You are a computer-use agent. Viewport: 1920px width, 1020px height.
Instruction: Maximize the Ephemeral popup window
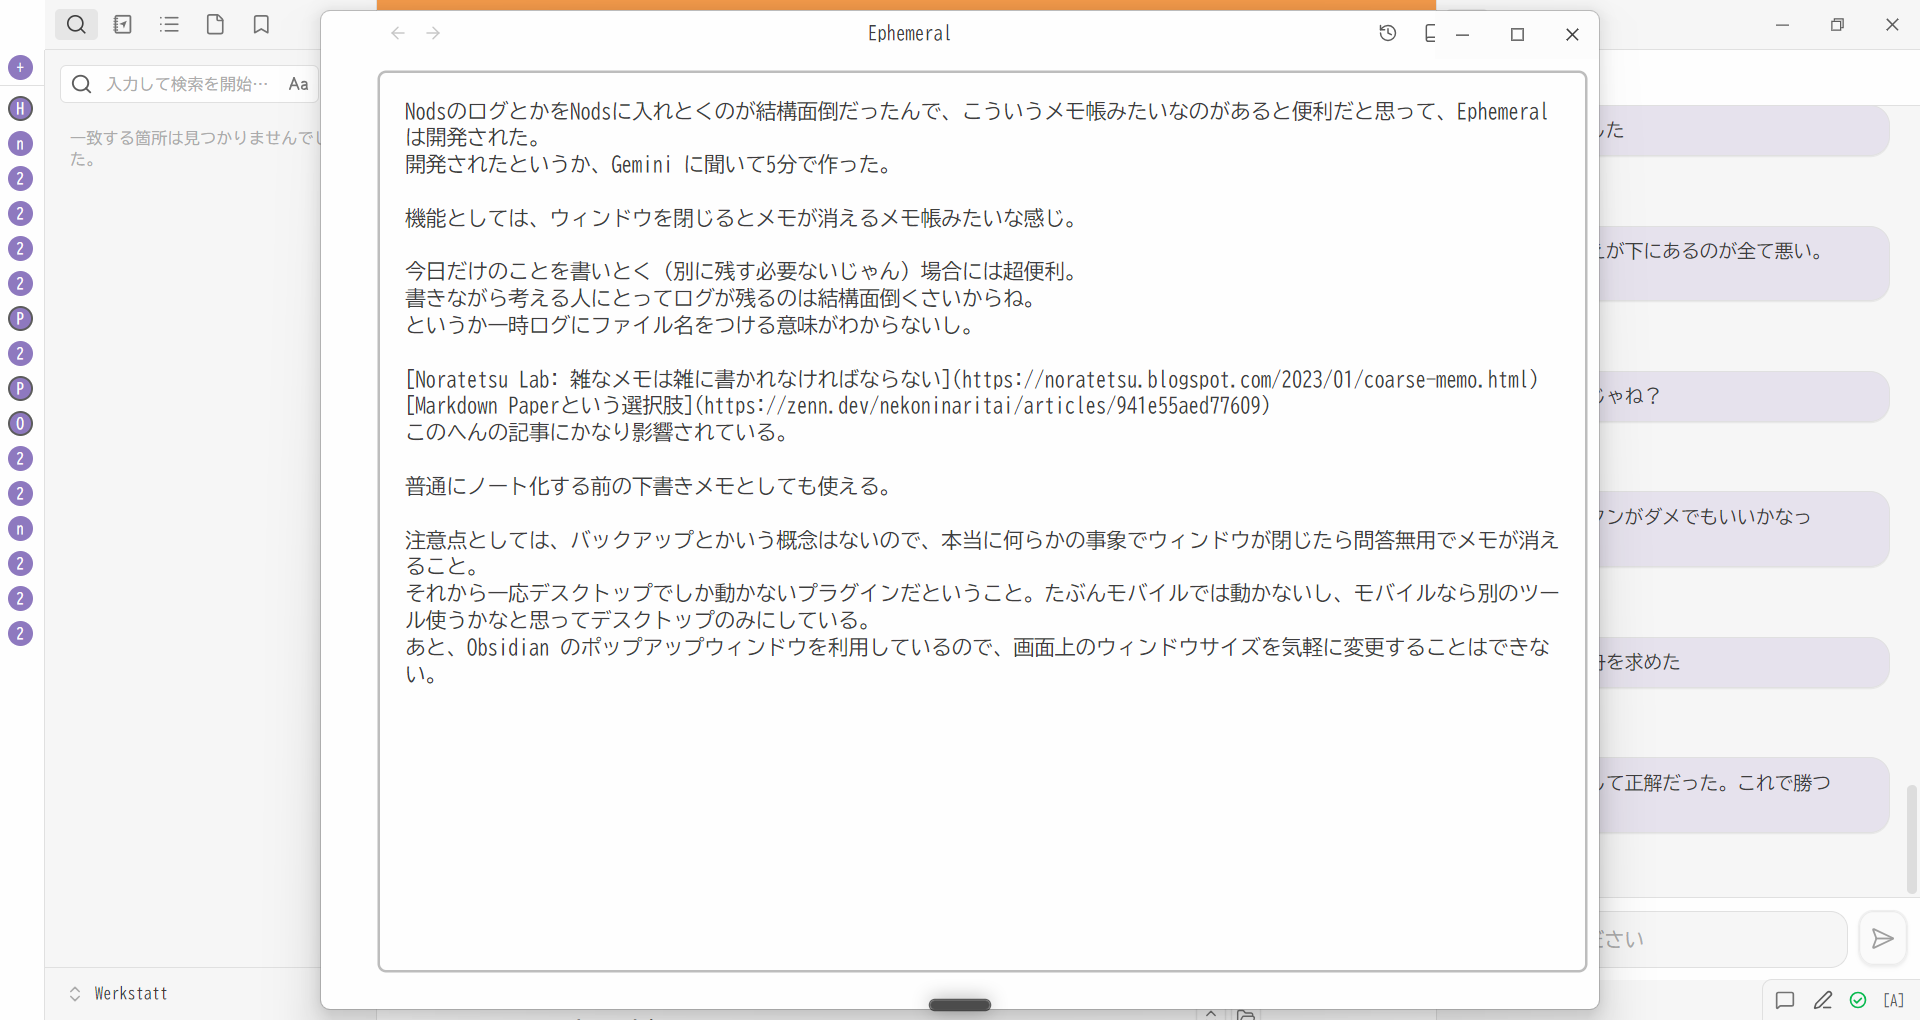click(x=1517, y=35)
